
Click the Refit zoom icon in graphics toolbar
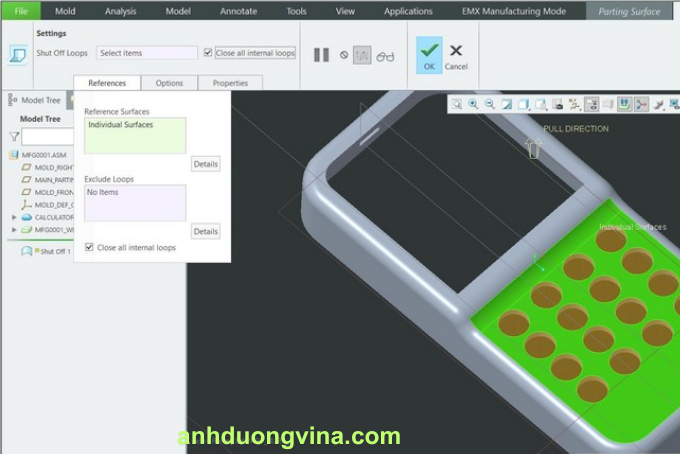coord(456,104)
